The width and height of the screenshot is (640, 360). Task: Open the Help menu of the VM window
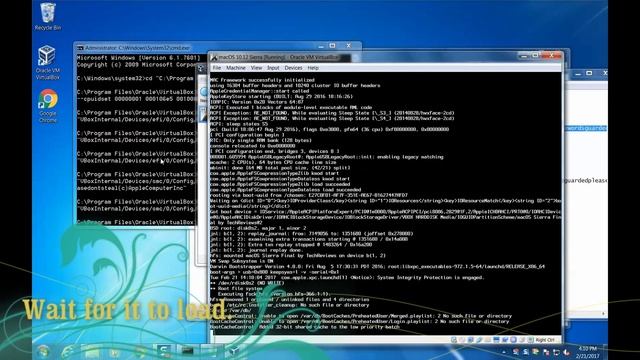tap(313, 68)
